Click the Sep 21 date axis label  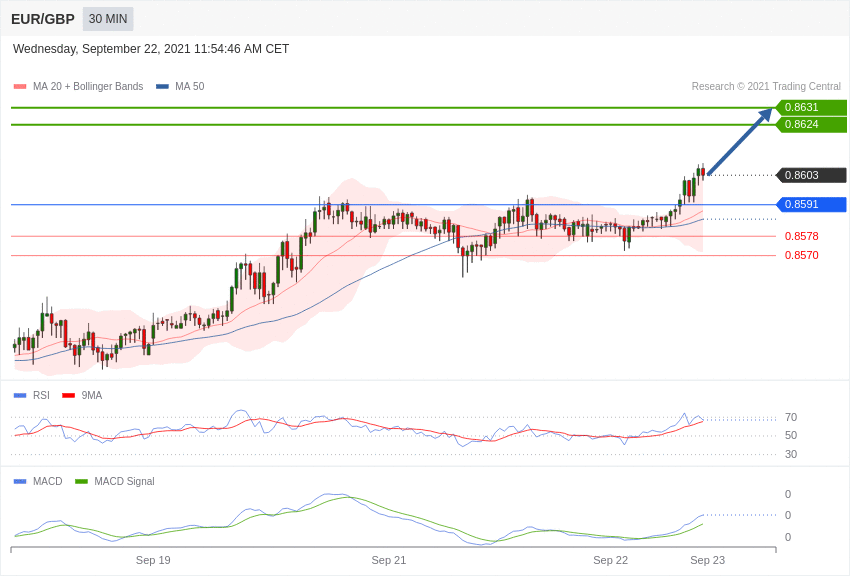click(389, 560)
